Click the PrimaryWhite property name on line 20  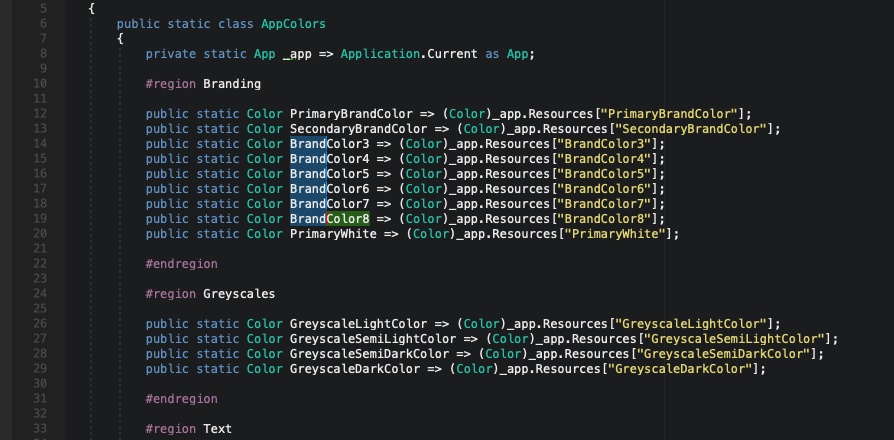point(333,234)
